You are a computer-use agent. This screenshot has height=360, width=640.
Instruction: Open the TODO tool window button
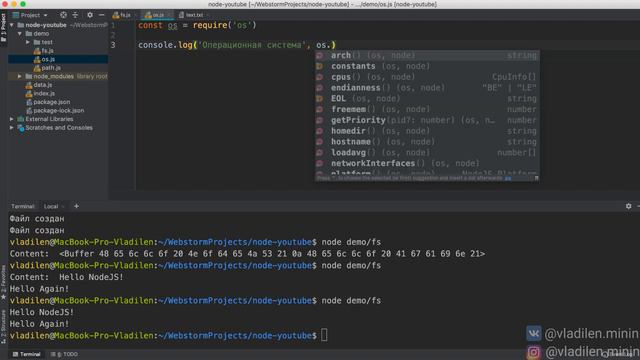(x=64, y=354)
